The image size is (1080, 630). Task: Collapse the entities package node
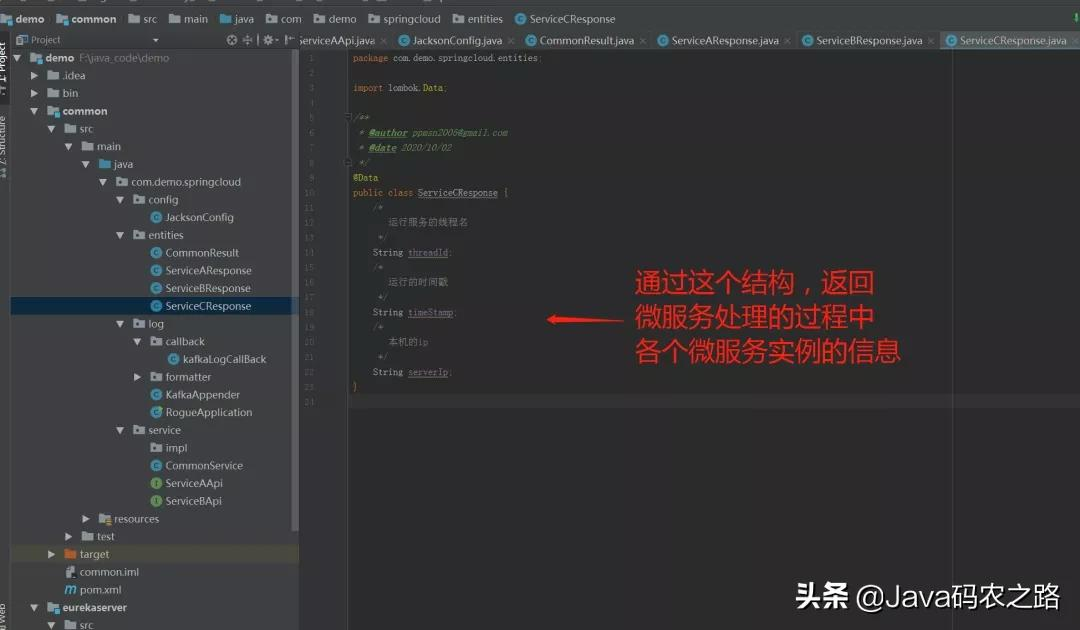[121, 235]
